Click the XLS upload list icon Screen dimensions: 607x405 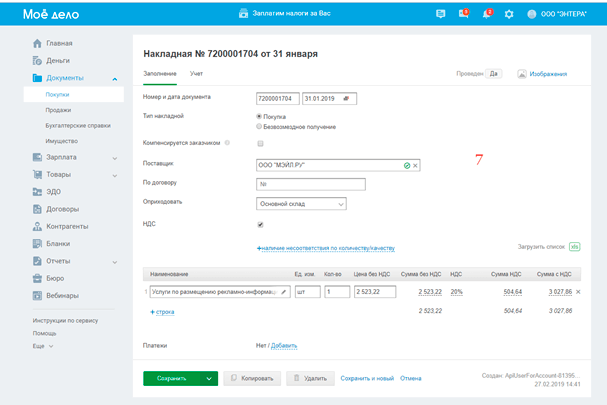point(574,245)
